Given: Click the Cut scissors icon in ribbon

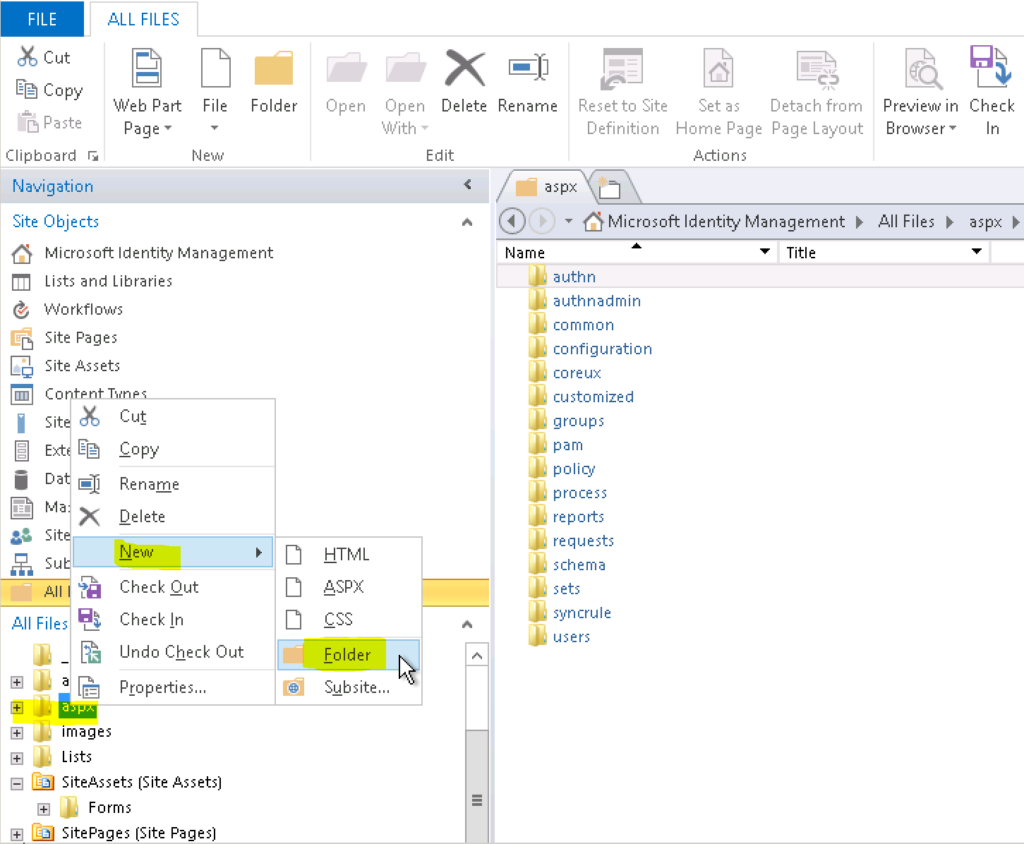Looking at the screenshot, I should tap(28, 57).
